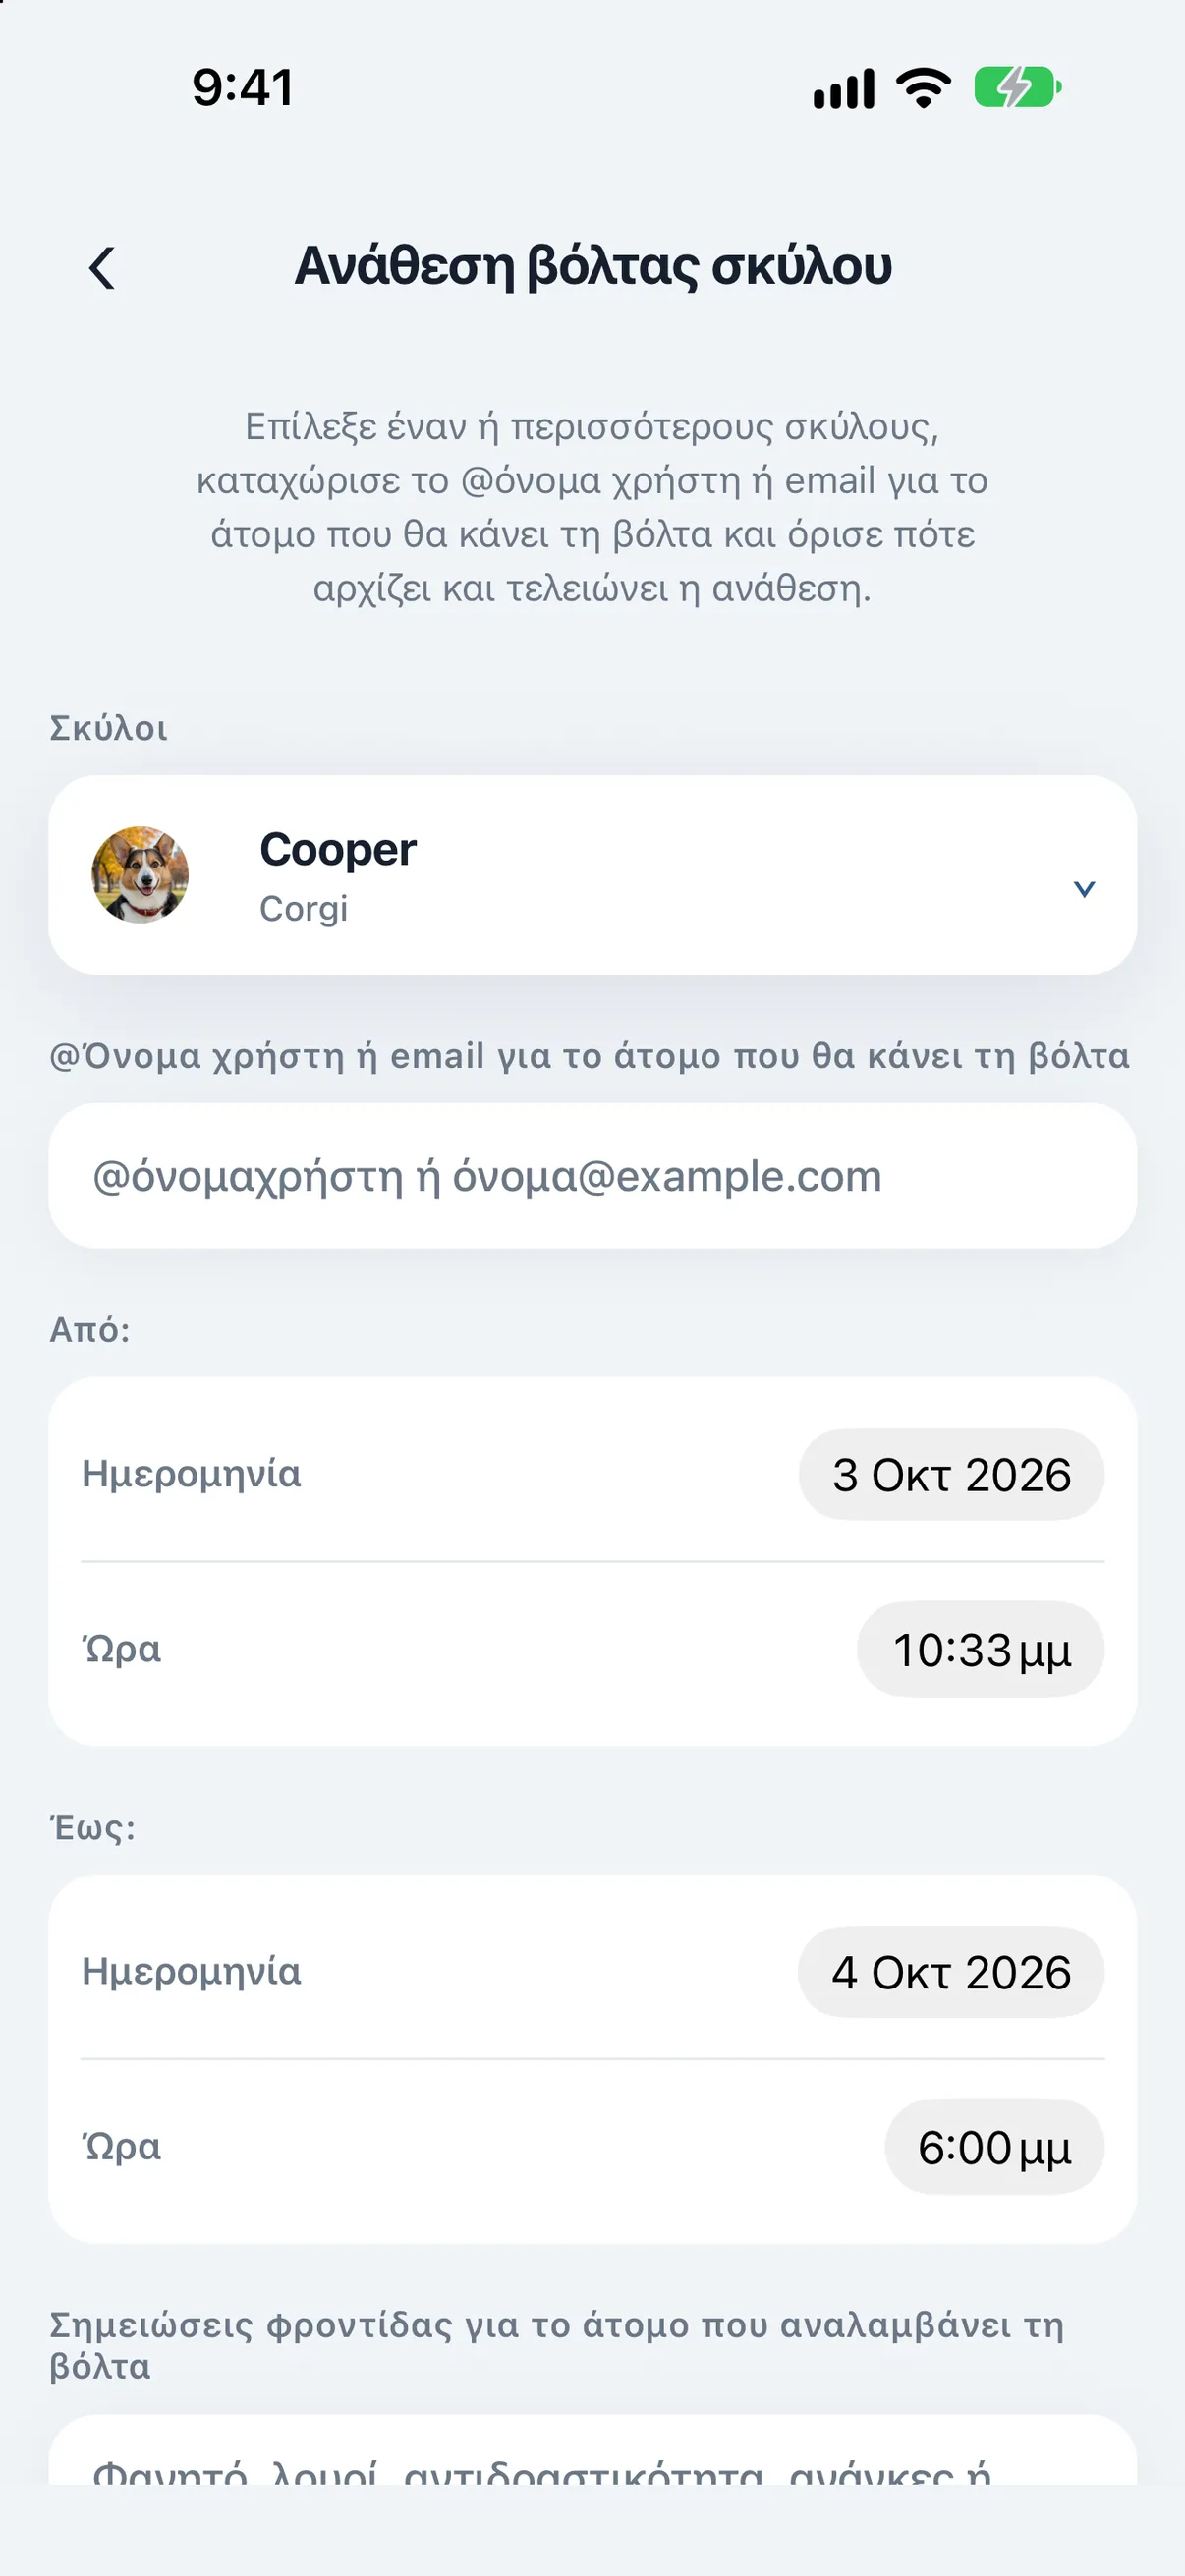Select the Cooper dog name
The height and width of the screenshot is (2576, 1185).
point(338,849)
